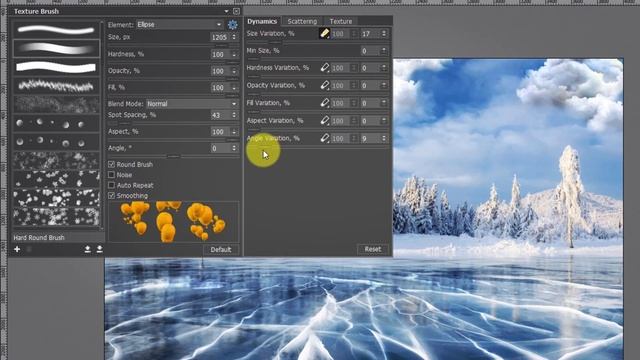Switch to the Texture tab
Image resolution: width=640 pixels, height=360 pixels.
point(341,21)
